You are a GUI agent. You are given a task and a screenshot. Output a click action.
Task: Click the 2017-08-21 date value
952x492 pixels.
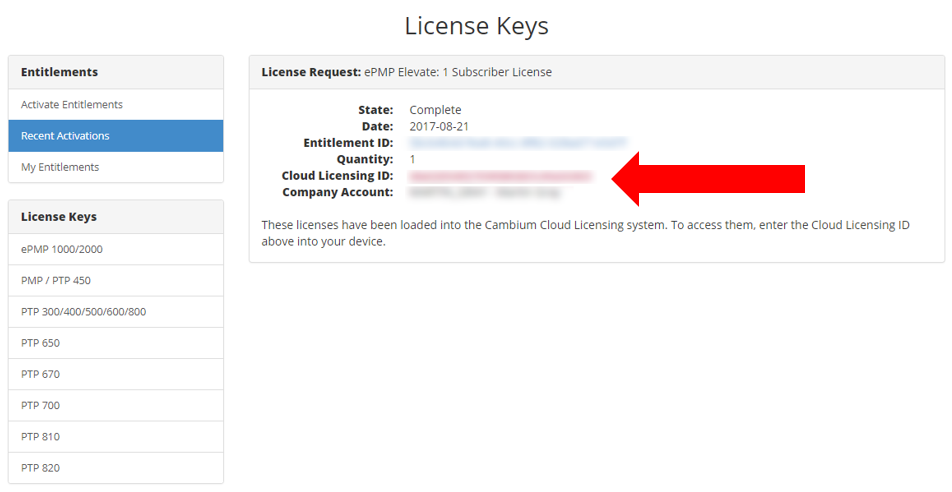coord(439,127)
